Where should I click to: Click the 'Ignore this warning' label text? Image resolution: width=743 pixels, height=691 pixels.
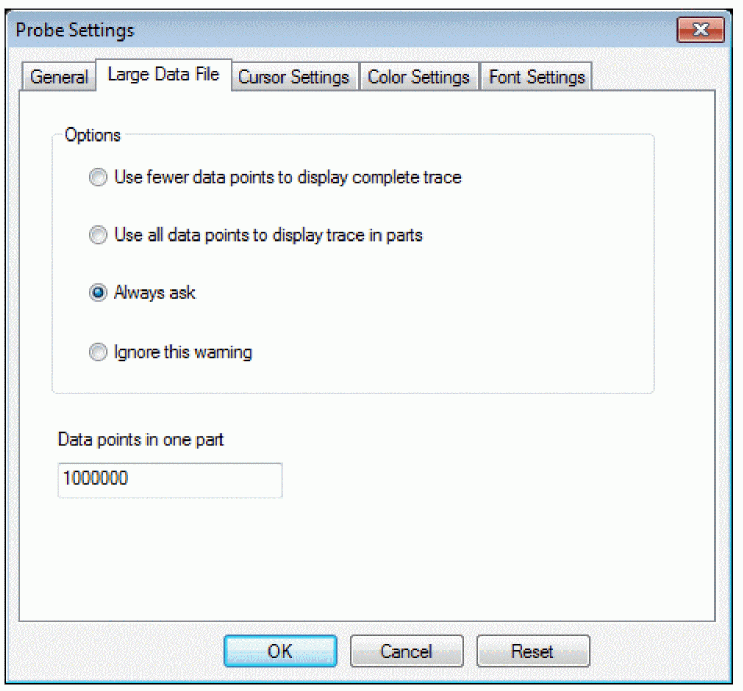(x=183, y=352)
